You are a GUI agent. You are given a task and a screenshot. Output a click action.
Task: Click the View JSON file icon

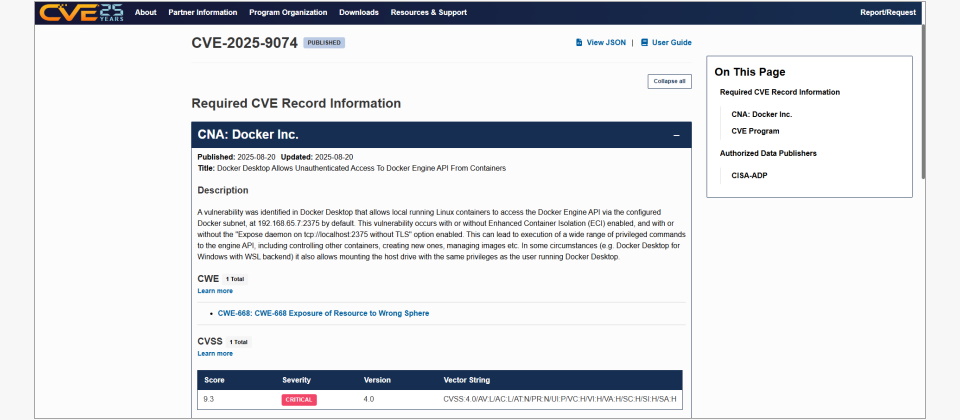(x=579, y=43)
